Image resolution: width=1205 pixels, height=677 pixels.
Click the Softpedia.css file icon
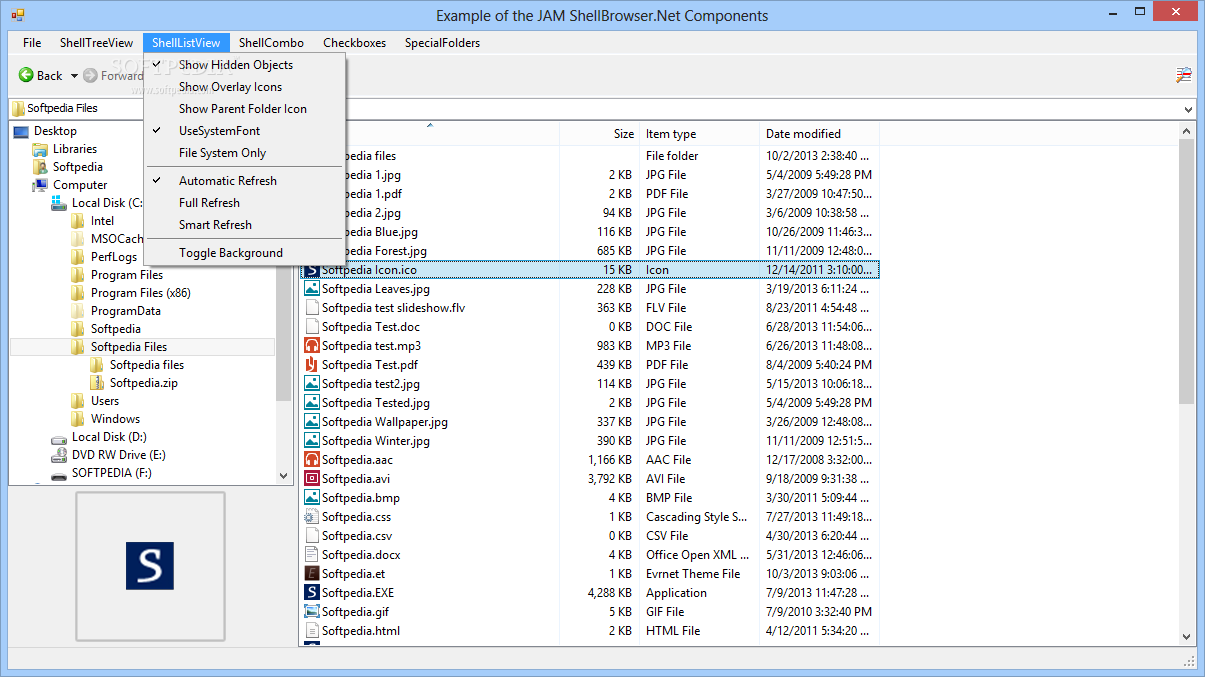click(312, 517)
